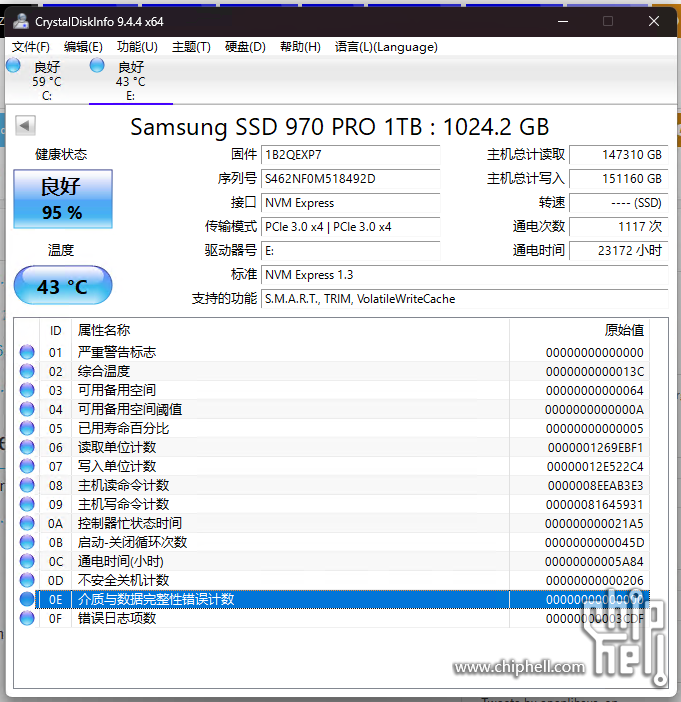Click status circle for attribute 0B

27,542
